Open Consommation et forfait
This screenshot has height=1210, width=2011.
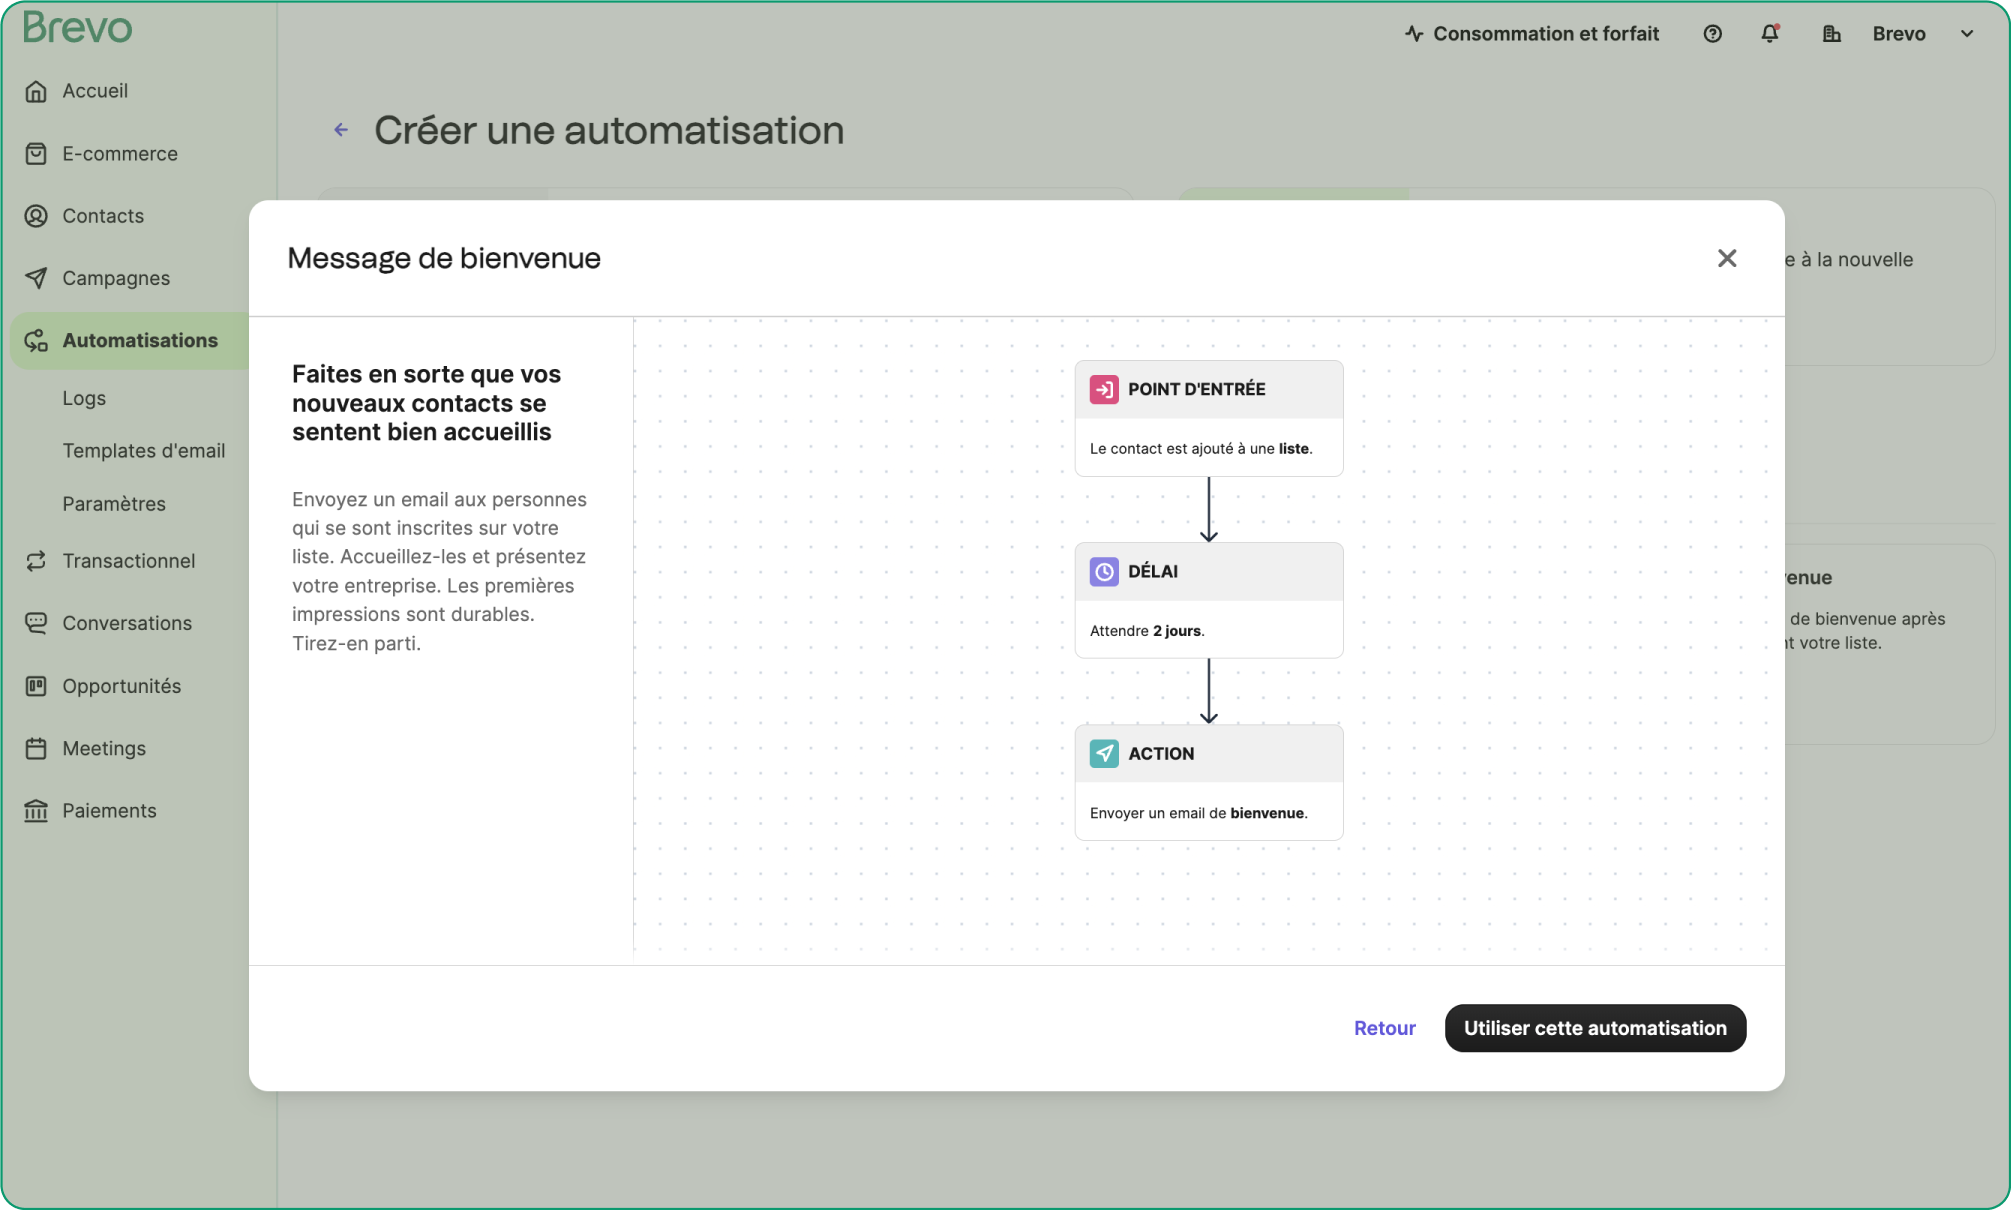click(1531, 34)
